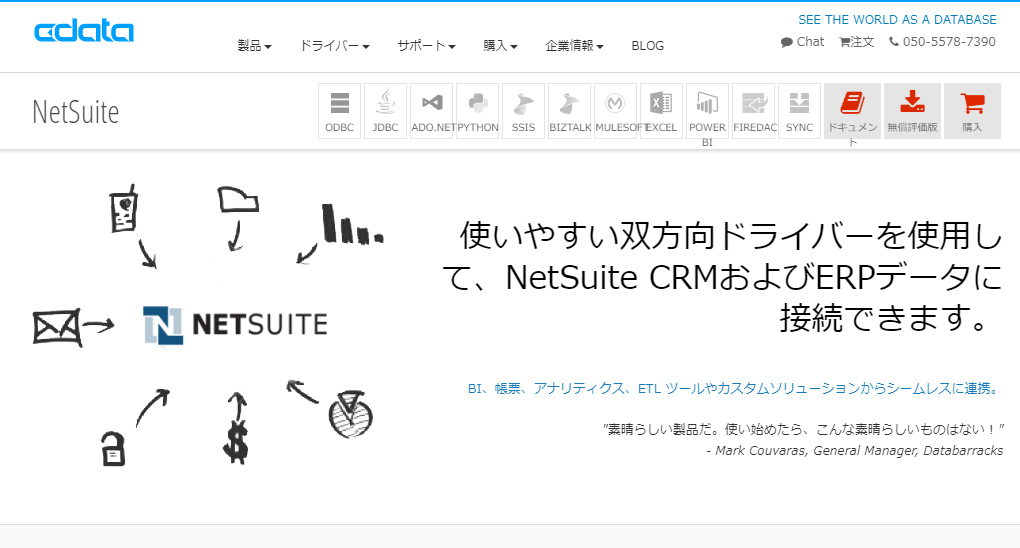Start a Chat conversation
The width and height of the screenshot is (1020, 548).
point(803,42)
